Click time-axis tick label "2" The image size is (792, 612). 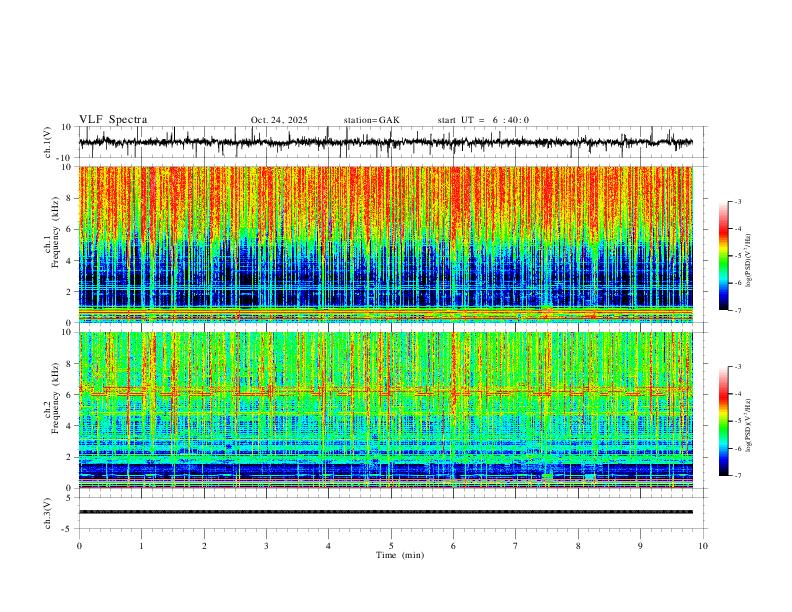pyautogui.click(x=204, y=546)
